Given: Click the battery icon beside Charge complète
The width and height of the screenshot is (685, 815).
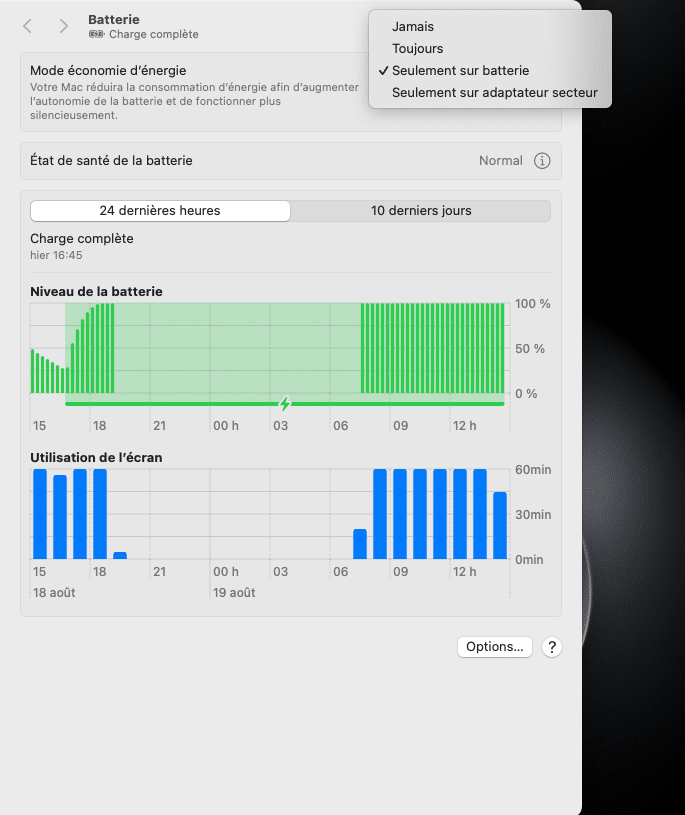Looking at the screenshot, I should 96,34.
